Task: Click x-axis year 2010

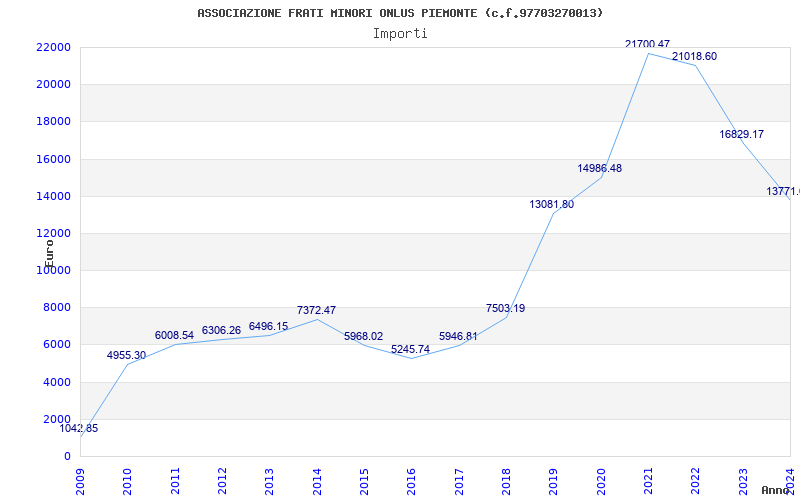Action: click(x=128, y=482)
